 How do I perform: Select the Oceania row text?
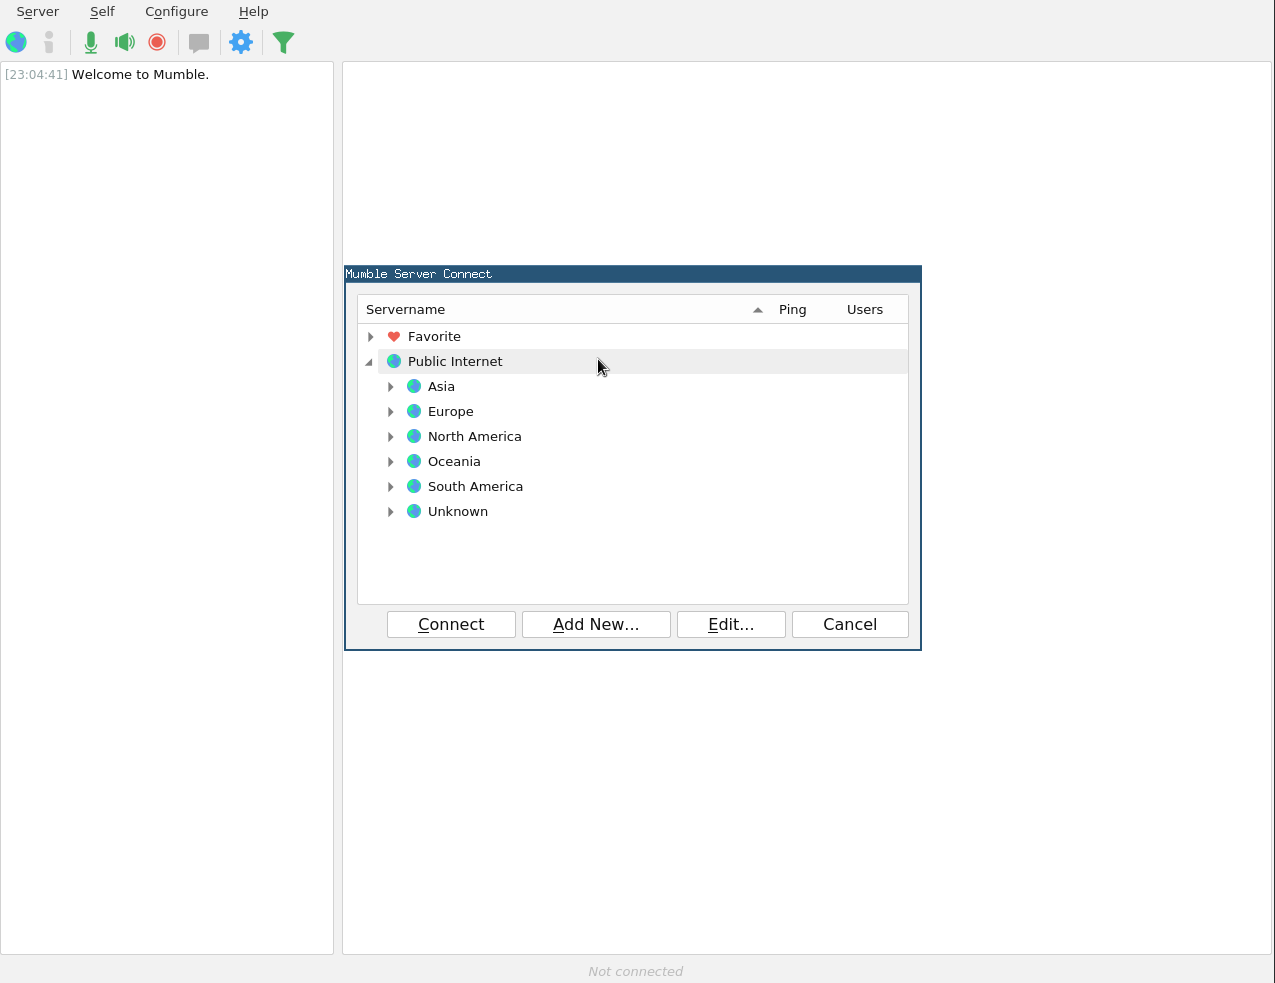pos(454,462)
